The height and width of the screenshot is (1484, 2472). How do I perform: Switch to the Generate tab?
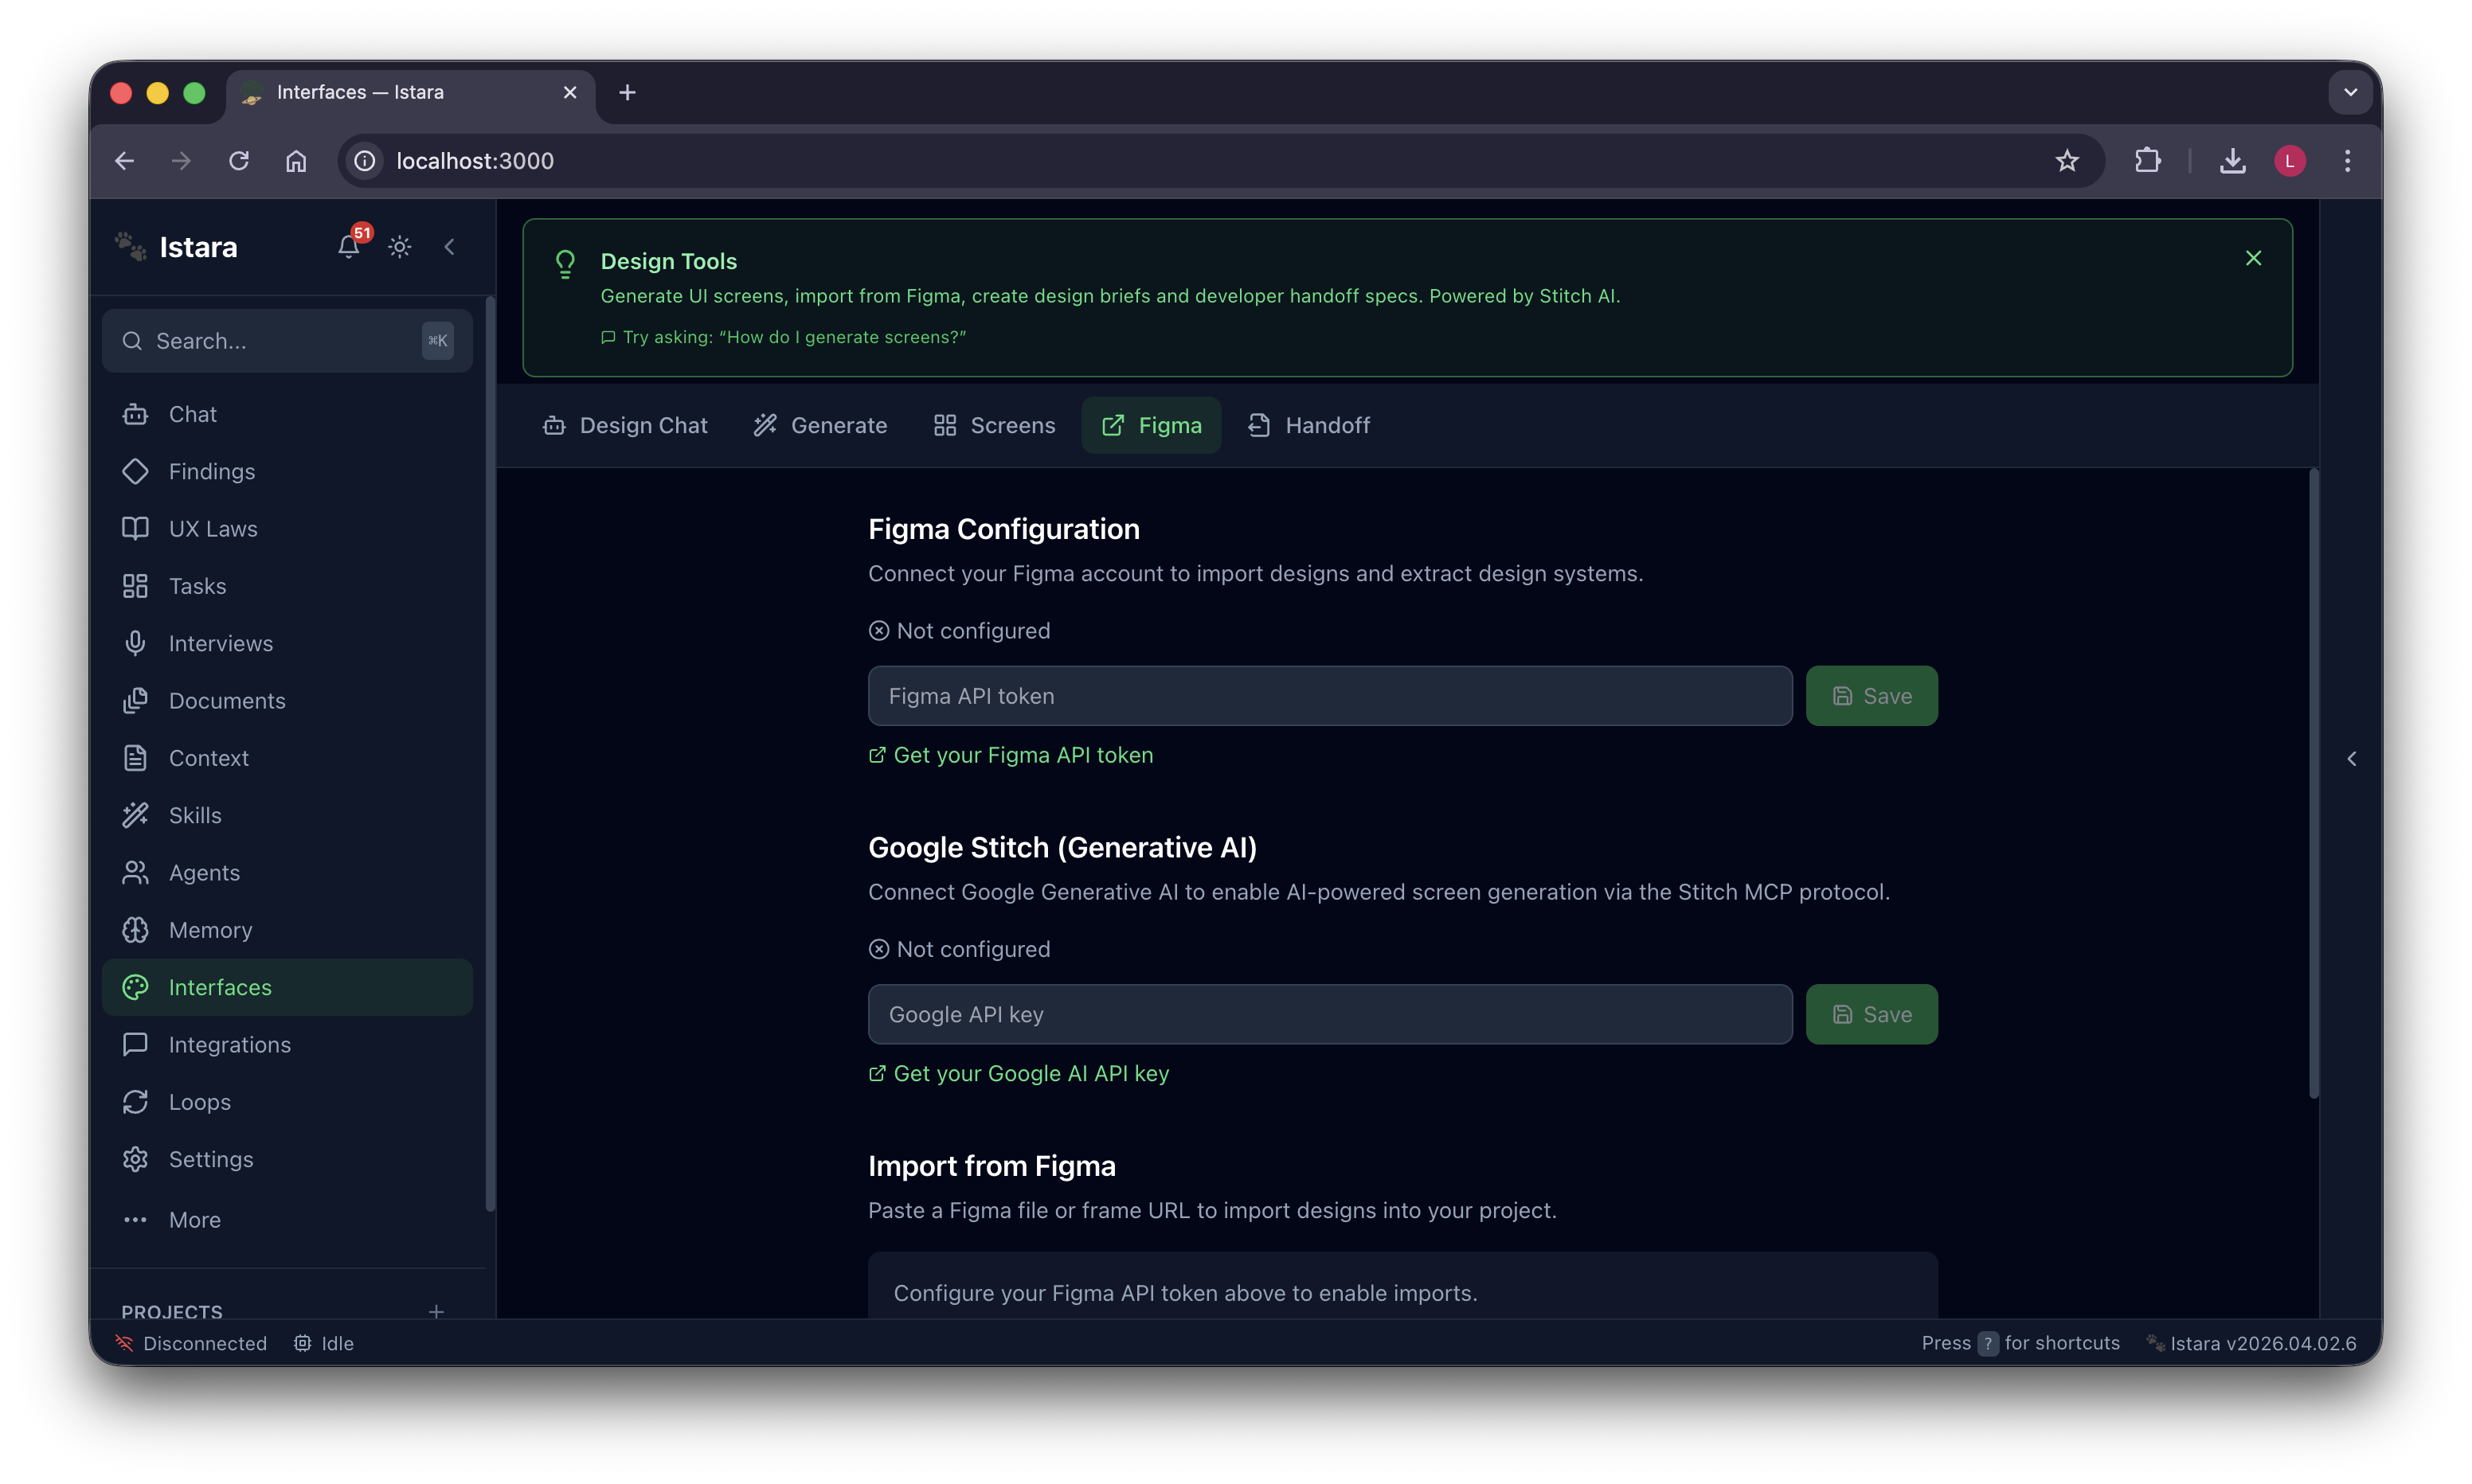[x=820, y=425]
